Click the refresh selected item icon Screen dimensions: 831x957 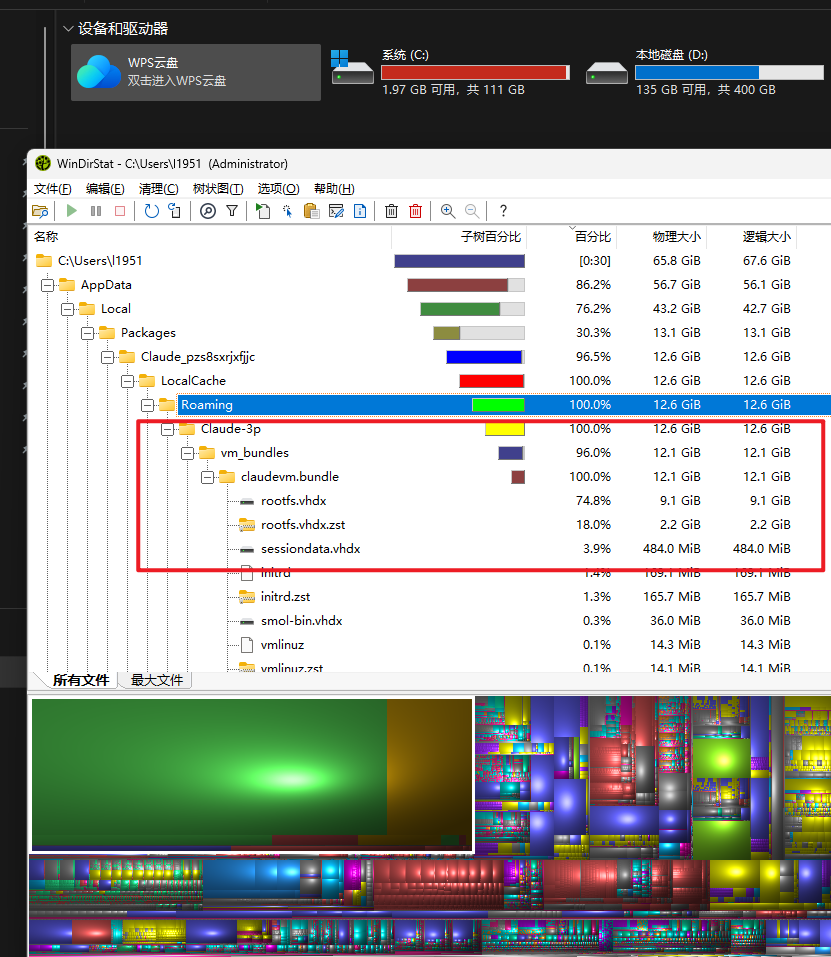click(x=175, y=211)
